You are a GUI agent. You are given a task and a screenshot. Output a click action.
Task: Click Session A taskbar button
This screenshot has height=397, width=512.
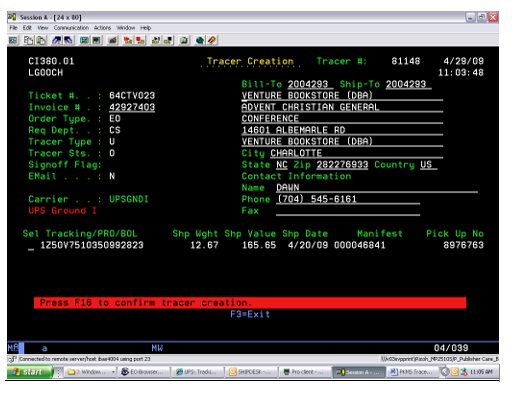tap(359, 372)
